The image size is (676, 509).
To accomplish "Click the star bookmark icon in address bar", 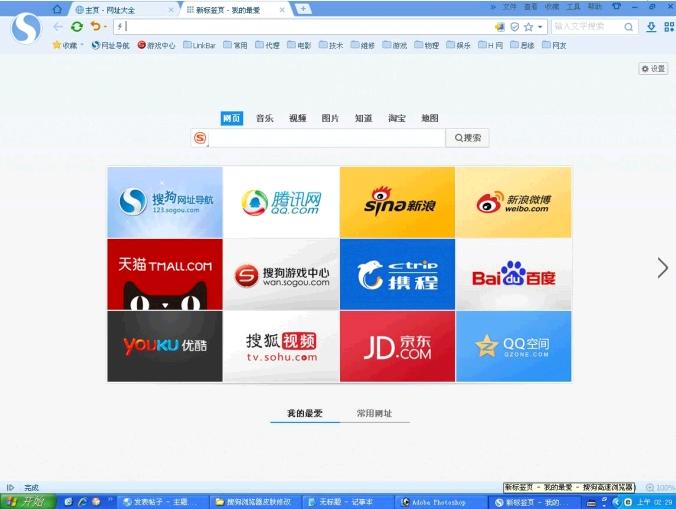I will tap(528, 27).
